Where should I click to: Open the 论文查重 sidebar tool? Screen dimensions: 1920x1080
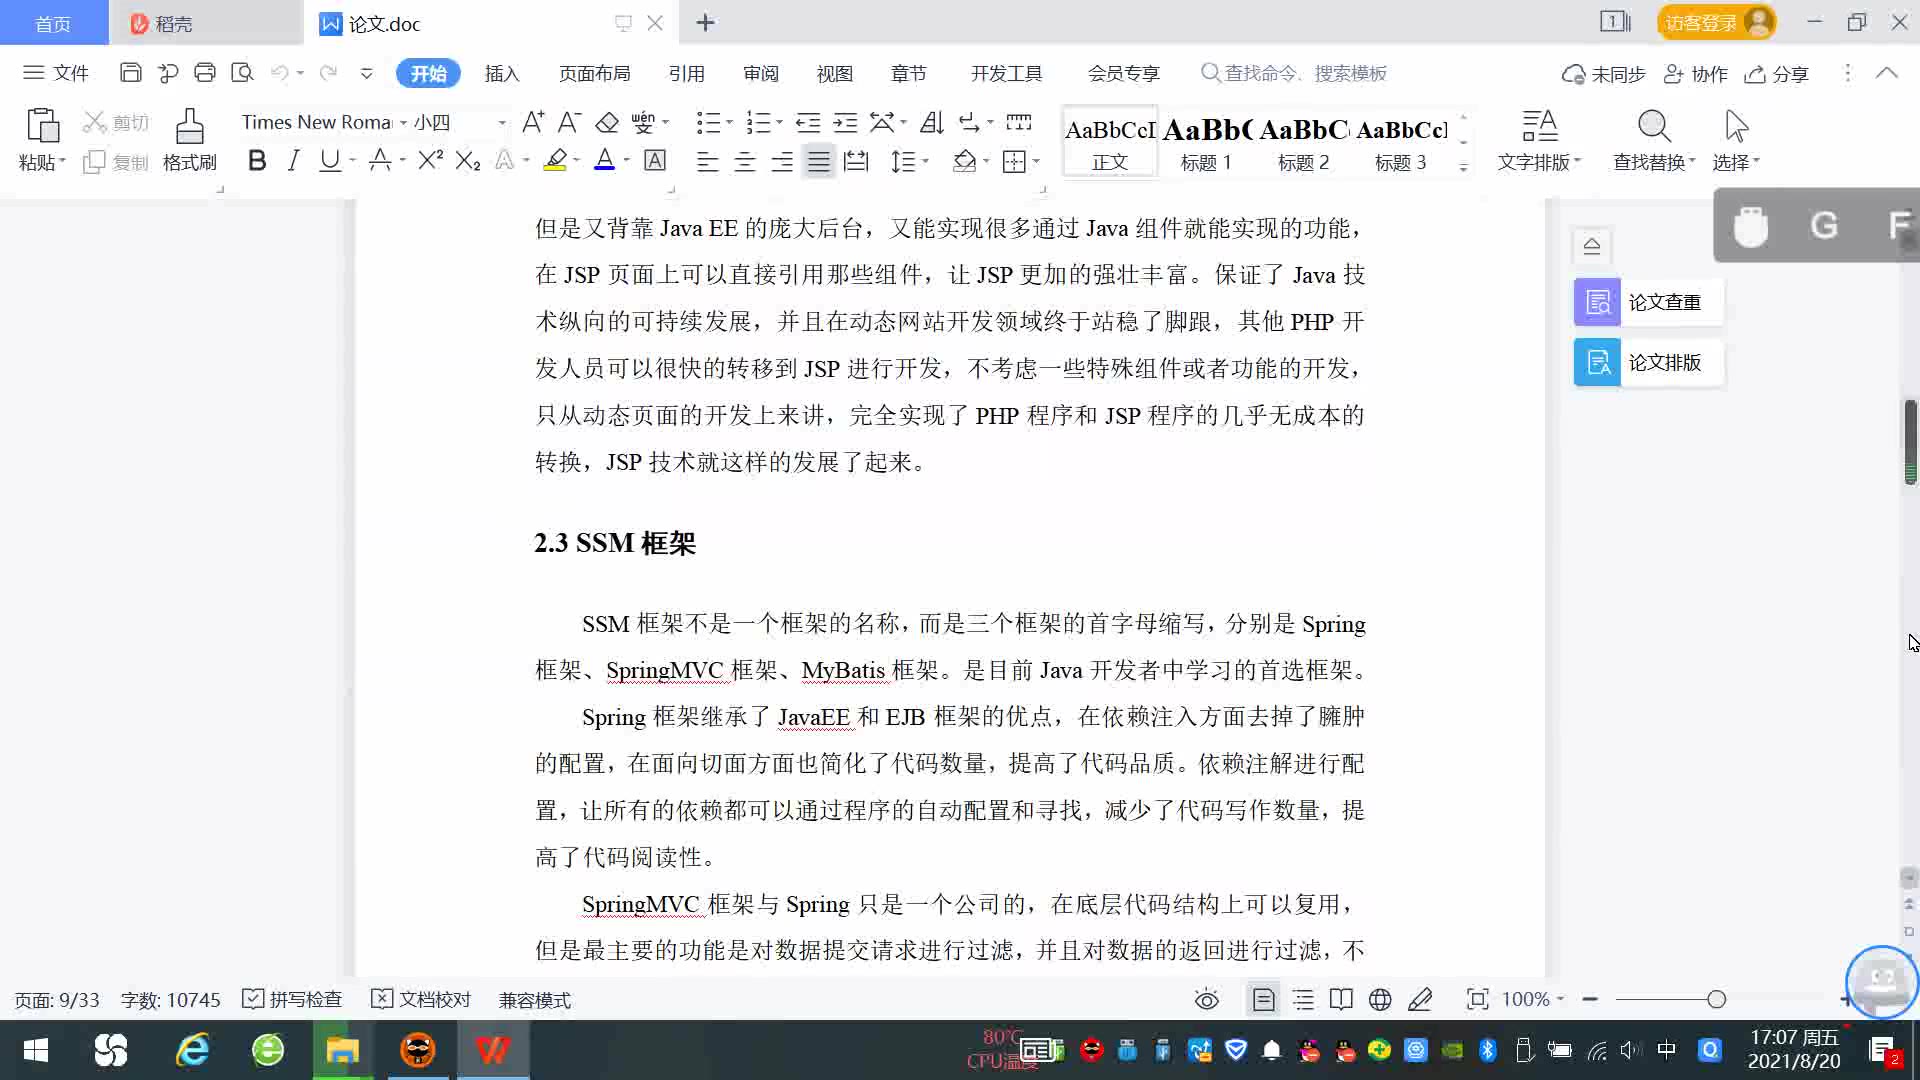[x=1648, y=302]
